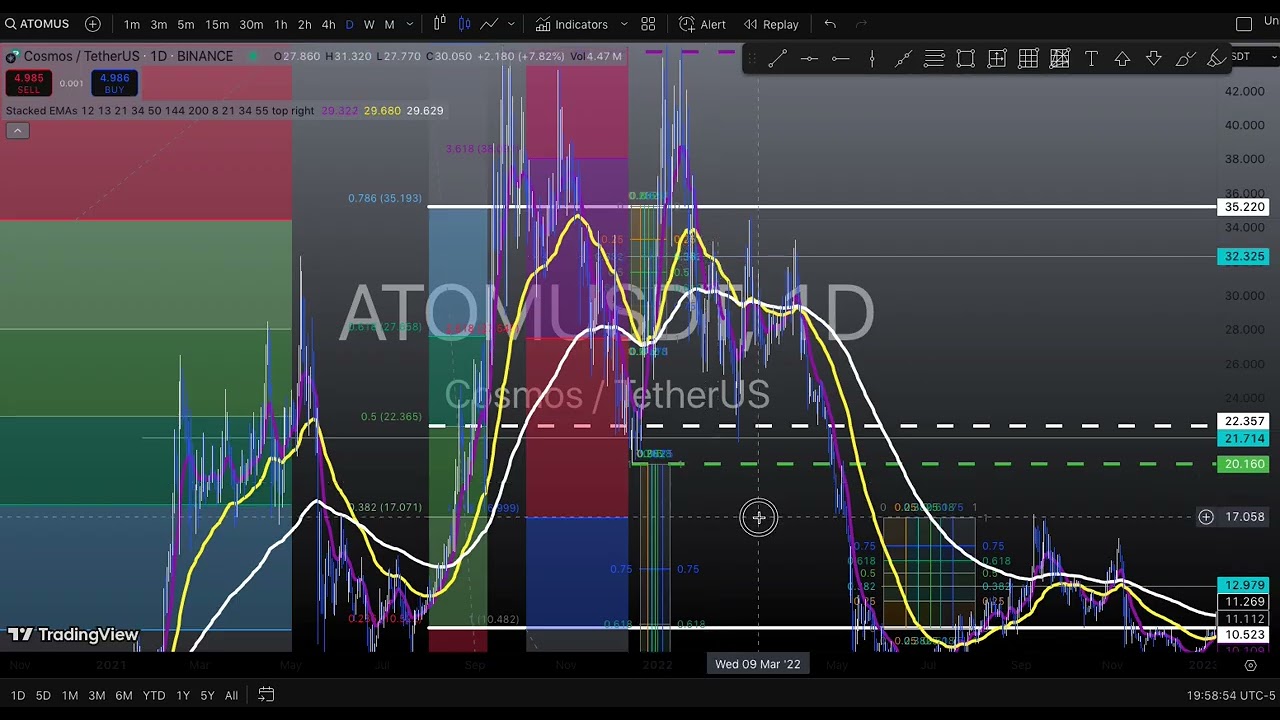Viewport: 1280px width, 720px height.
Task: Select the highlighter tool
Action: tap(1216, 59)
